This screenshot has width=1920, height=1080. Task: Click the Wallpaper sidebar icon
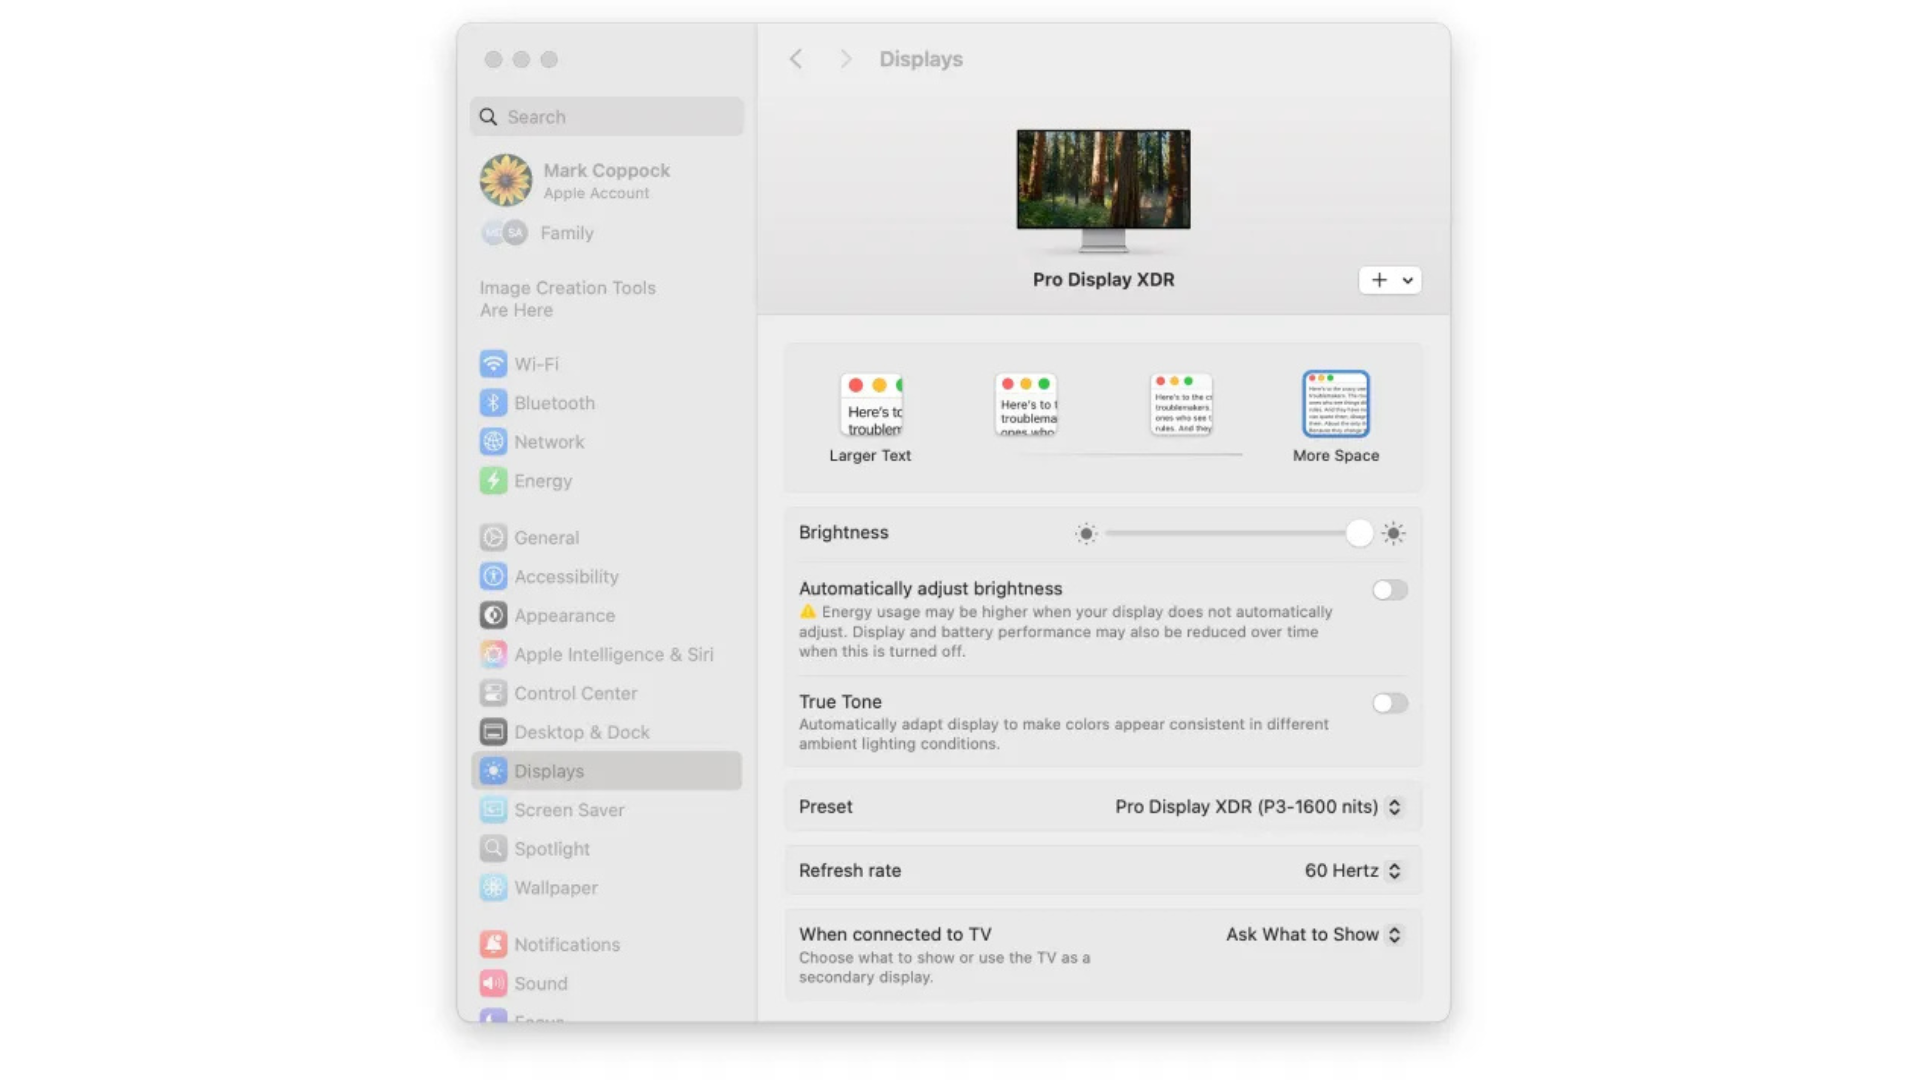(x=493, y=888)
